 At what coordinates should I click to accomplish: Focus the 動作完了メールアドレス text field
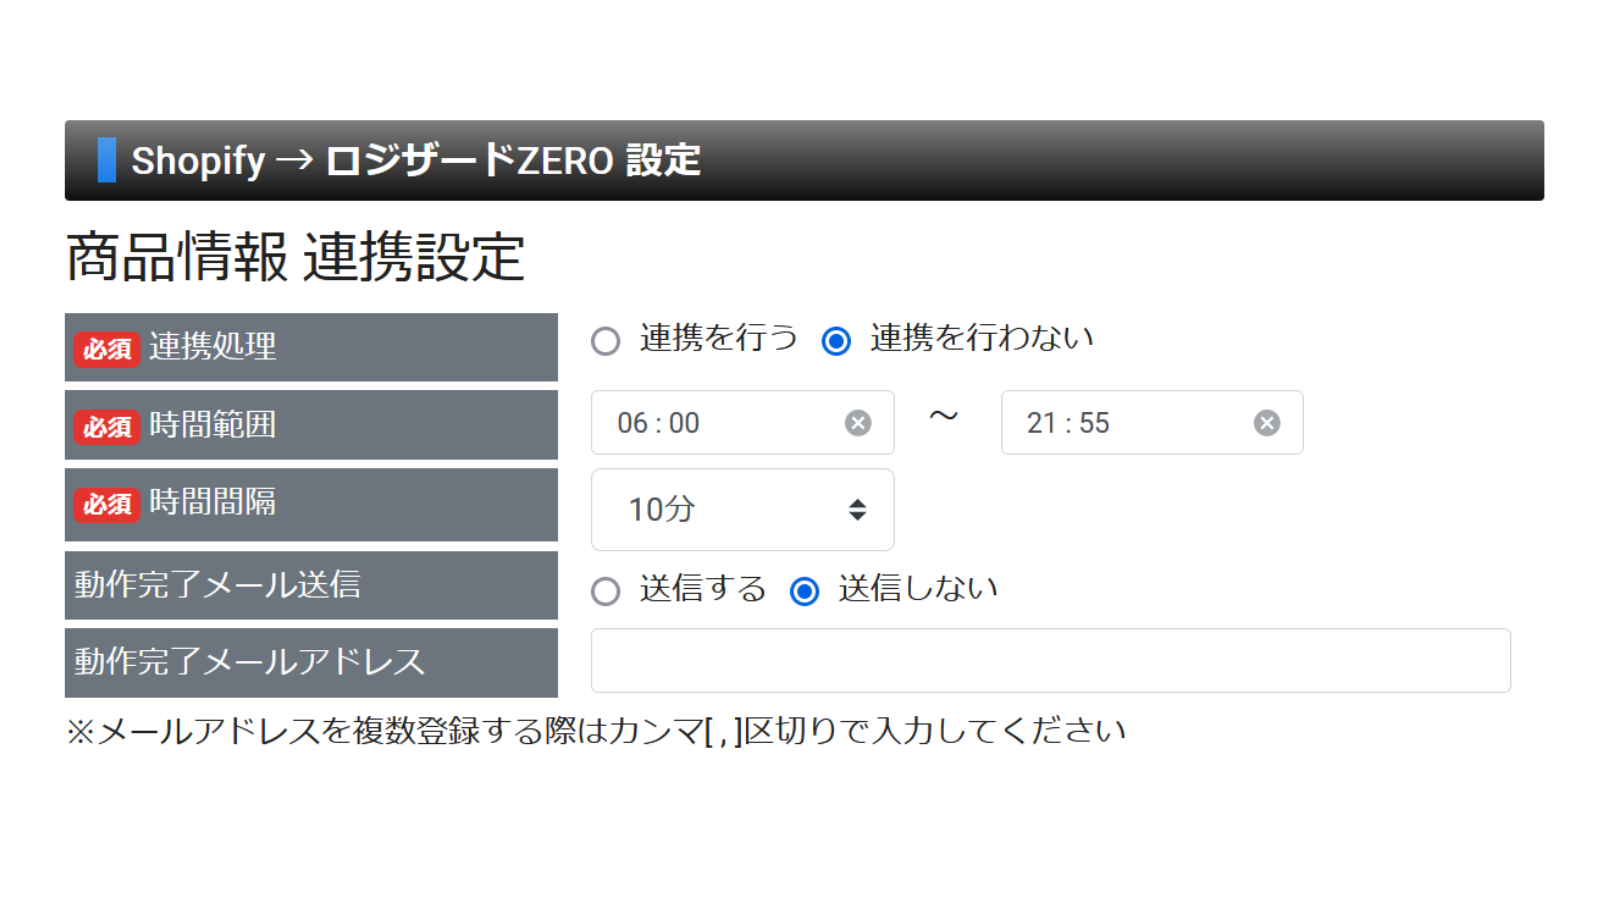(x=1050, y=660)
